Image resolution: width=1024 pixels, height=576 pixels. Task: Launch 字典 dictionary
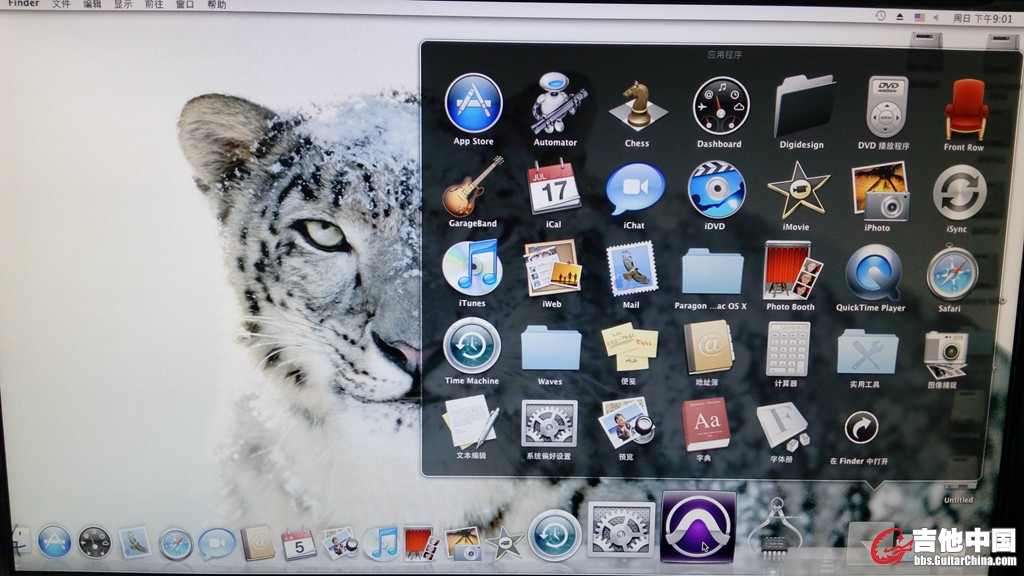(x=705, y=425)
